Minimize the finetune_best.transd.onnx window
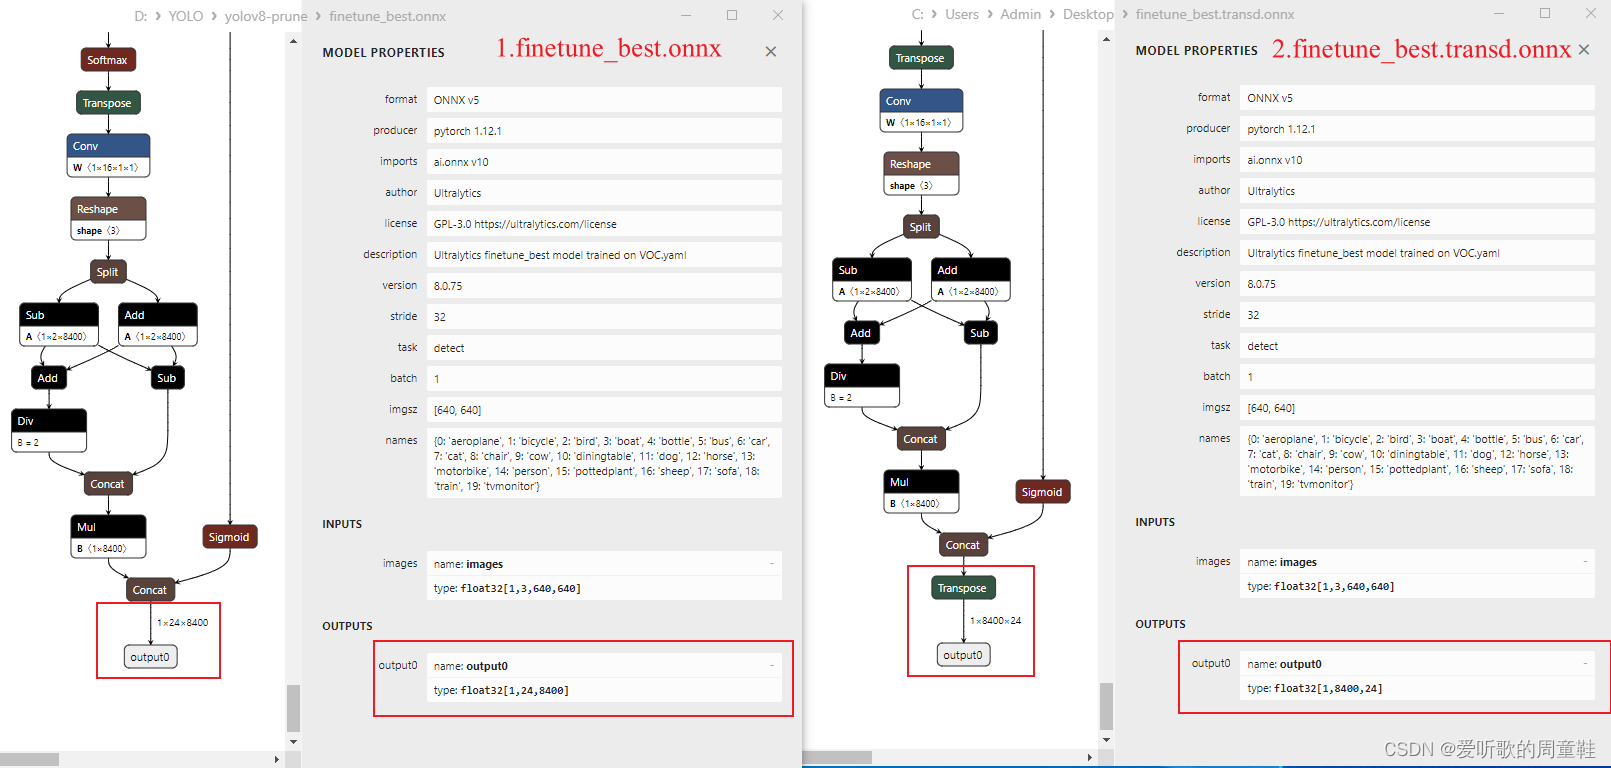The width and height of the screenshot is (1611, 768). click(1499, 13)
